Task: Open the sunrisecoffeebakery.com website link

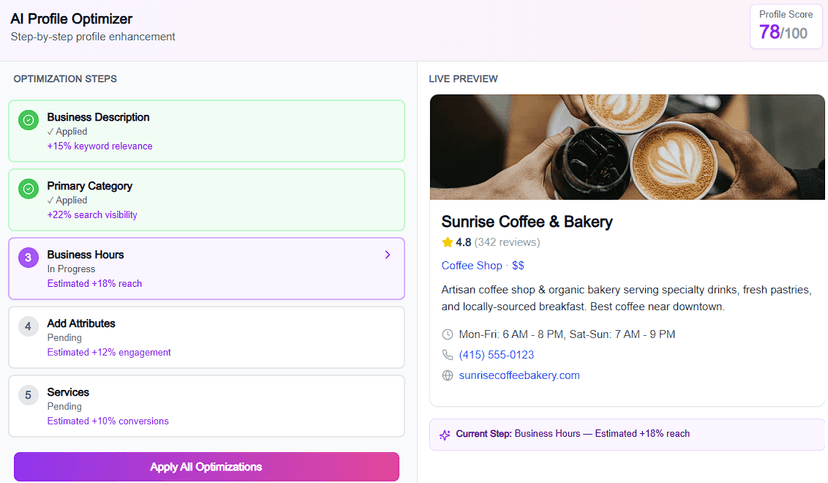Action: [x=519, y=376]
